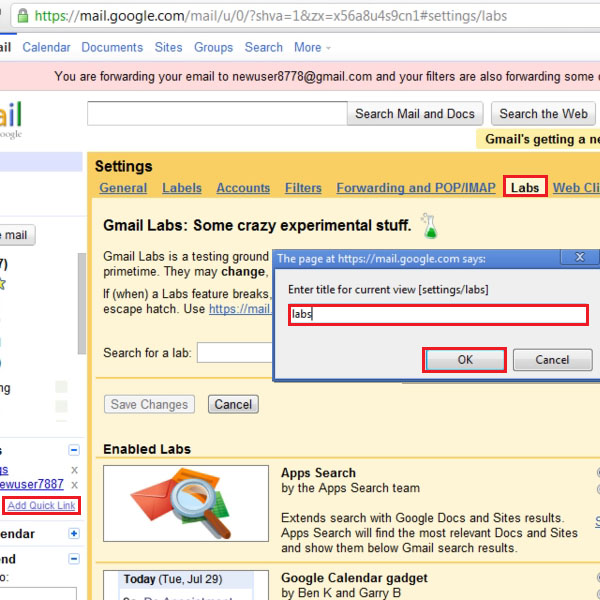Close the mail.google.com prompt dialog

tap(580, 257)
